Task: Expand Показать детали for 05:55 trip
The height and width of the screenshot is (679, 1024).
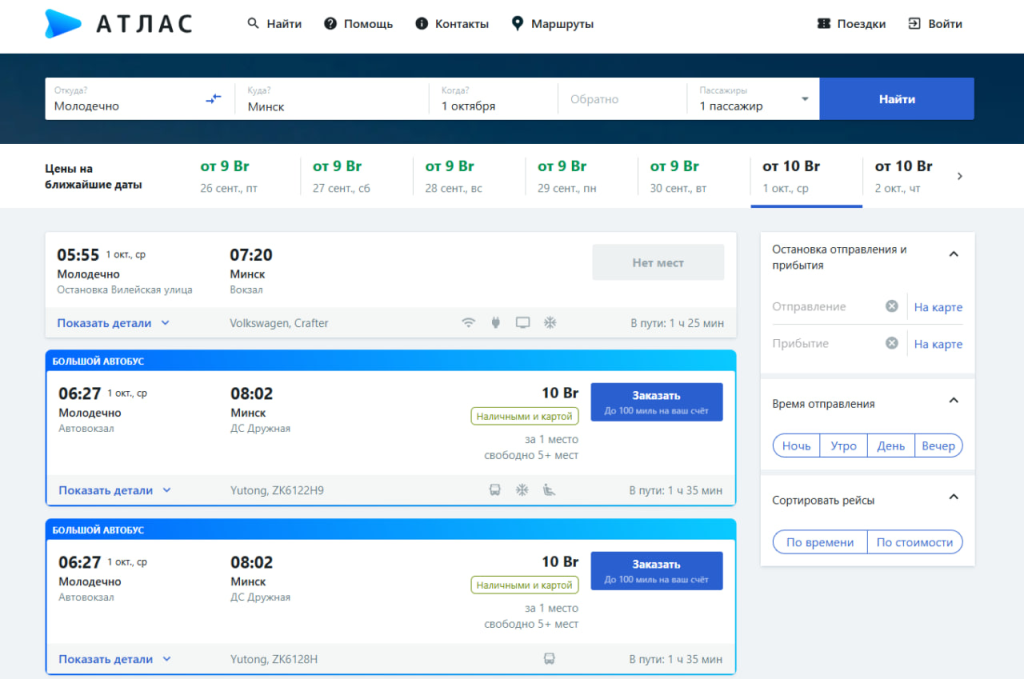Action: tap(113, 323)
